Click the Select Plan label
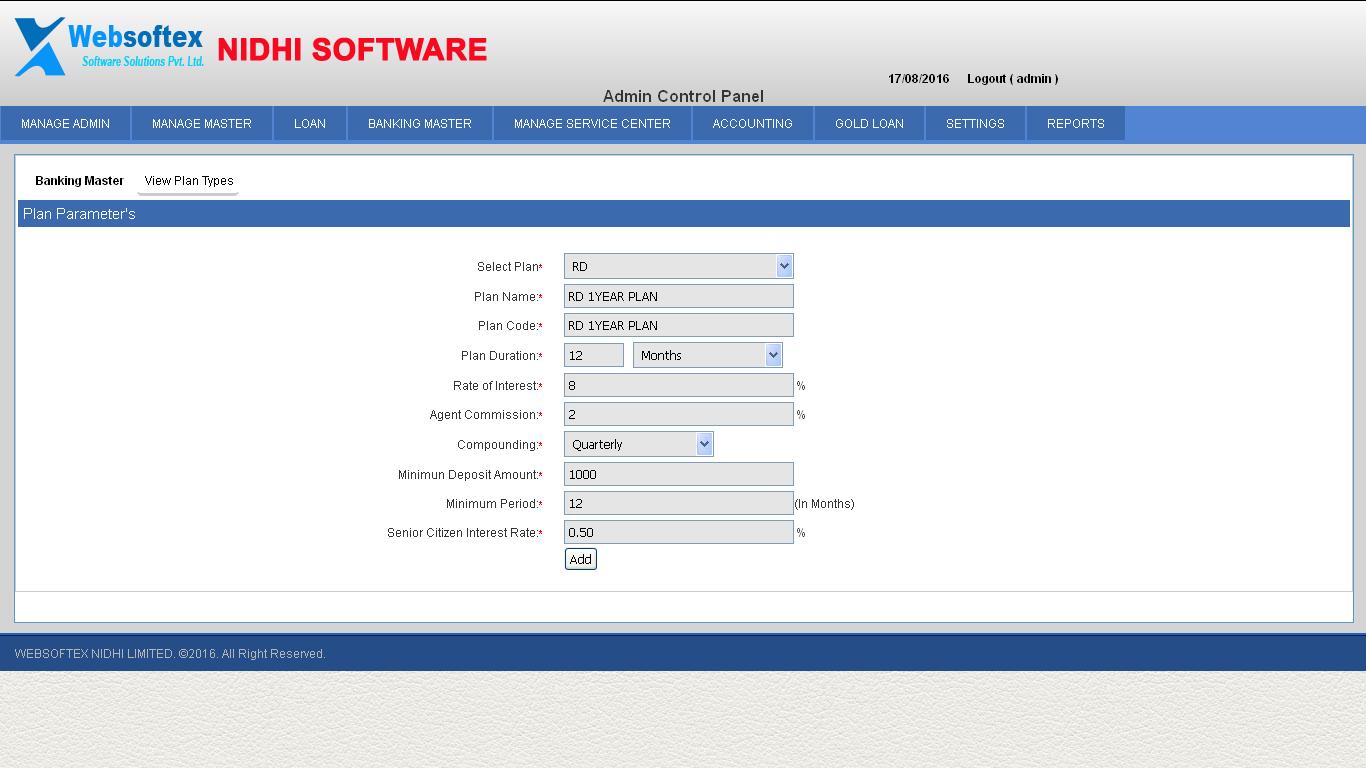This screenshot has width=1366, height=768. [508, 267]
